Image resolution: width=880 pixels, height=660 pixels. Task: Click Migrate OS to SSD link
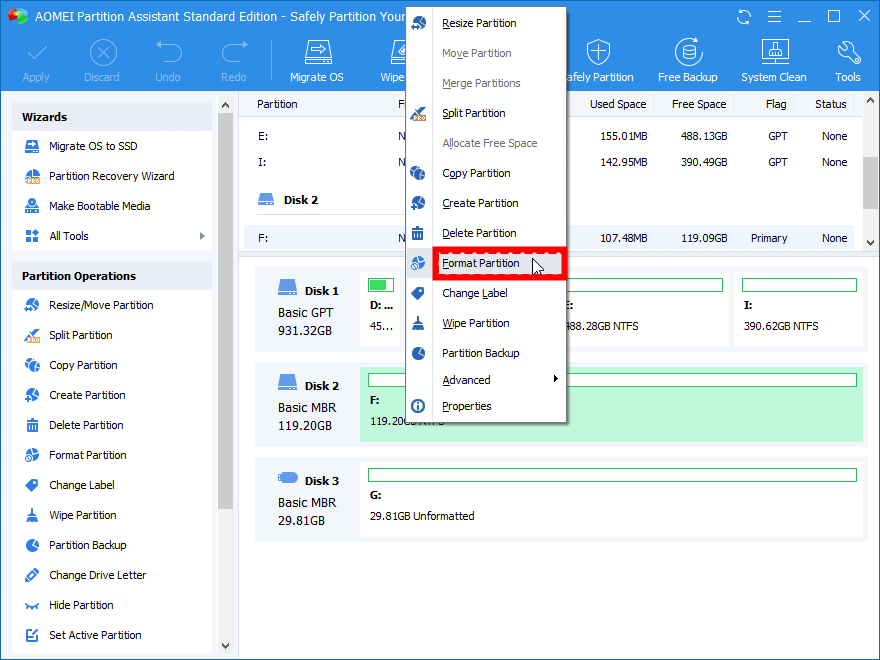coord(93,146)
